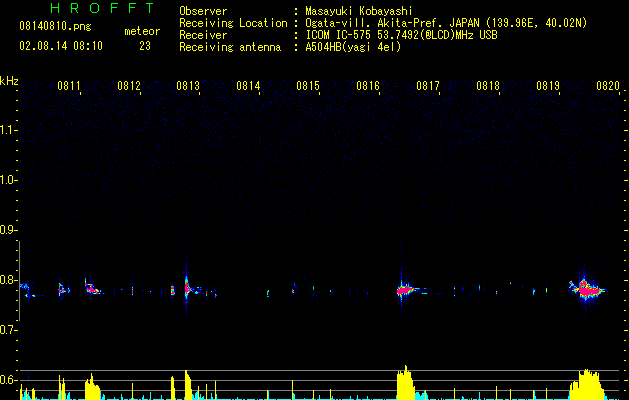Click the meteor count 23

tap(145, 46)
